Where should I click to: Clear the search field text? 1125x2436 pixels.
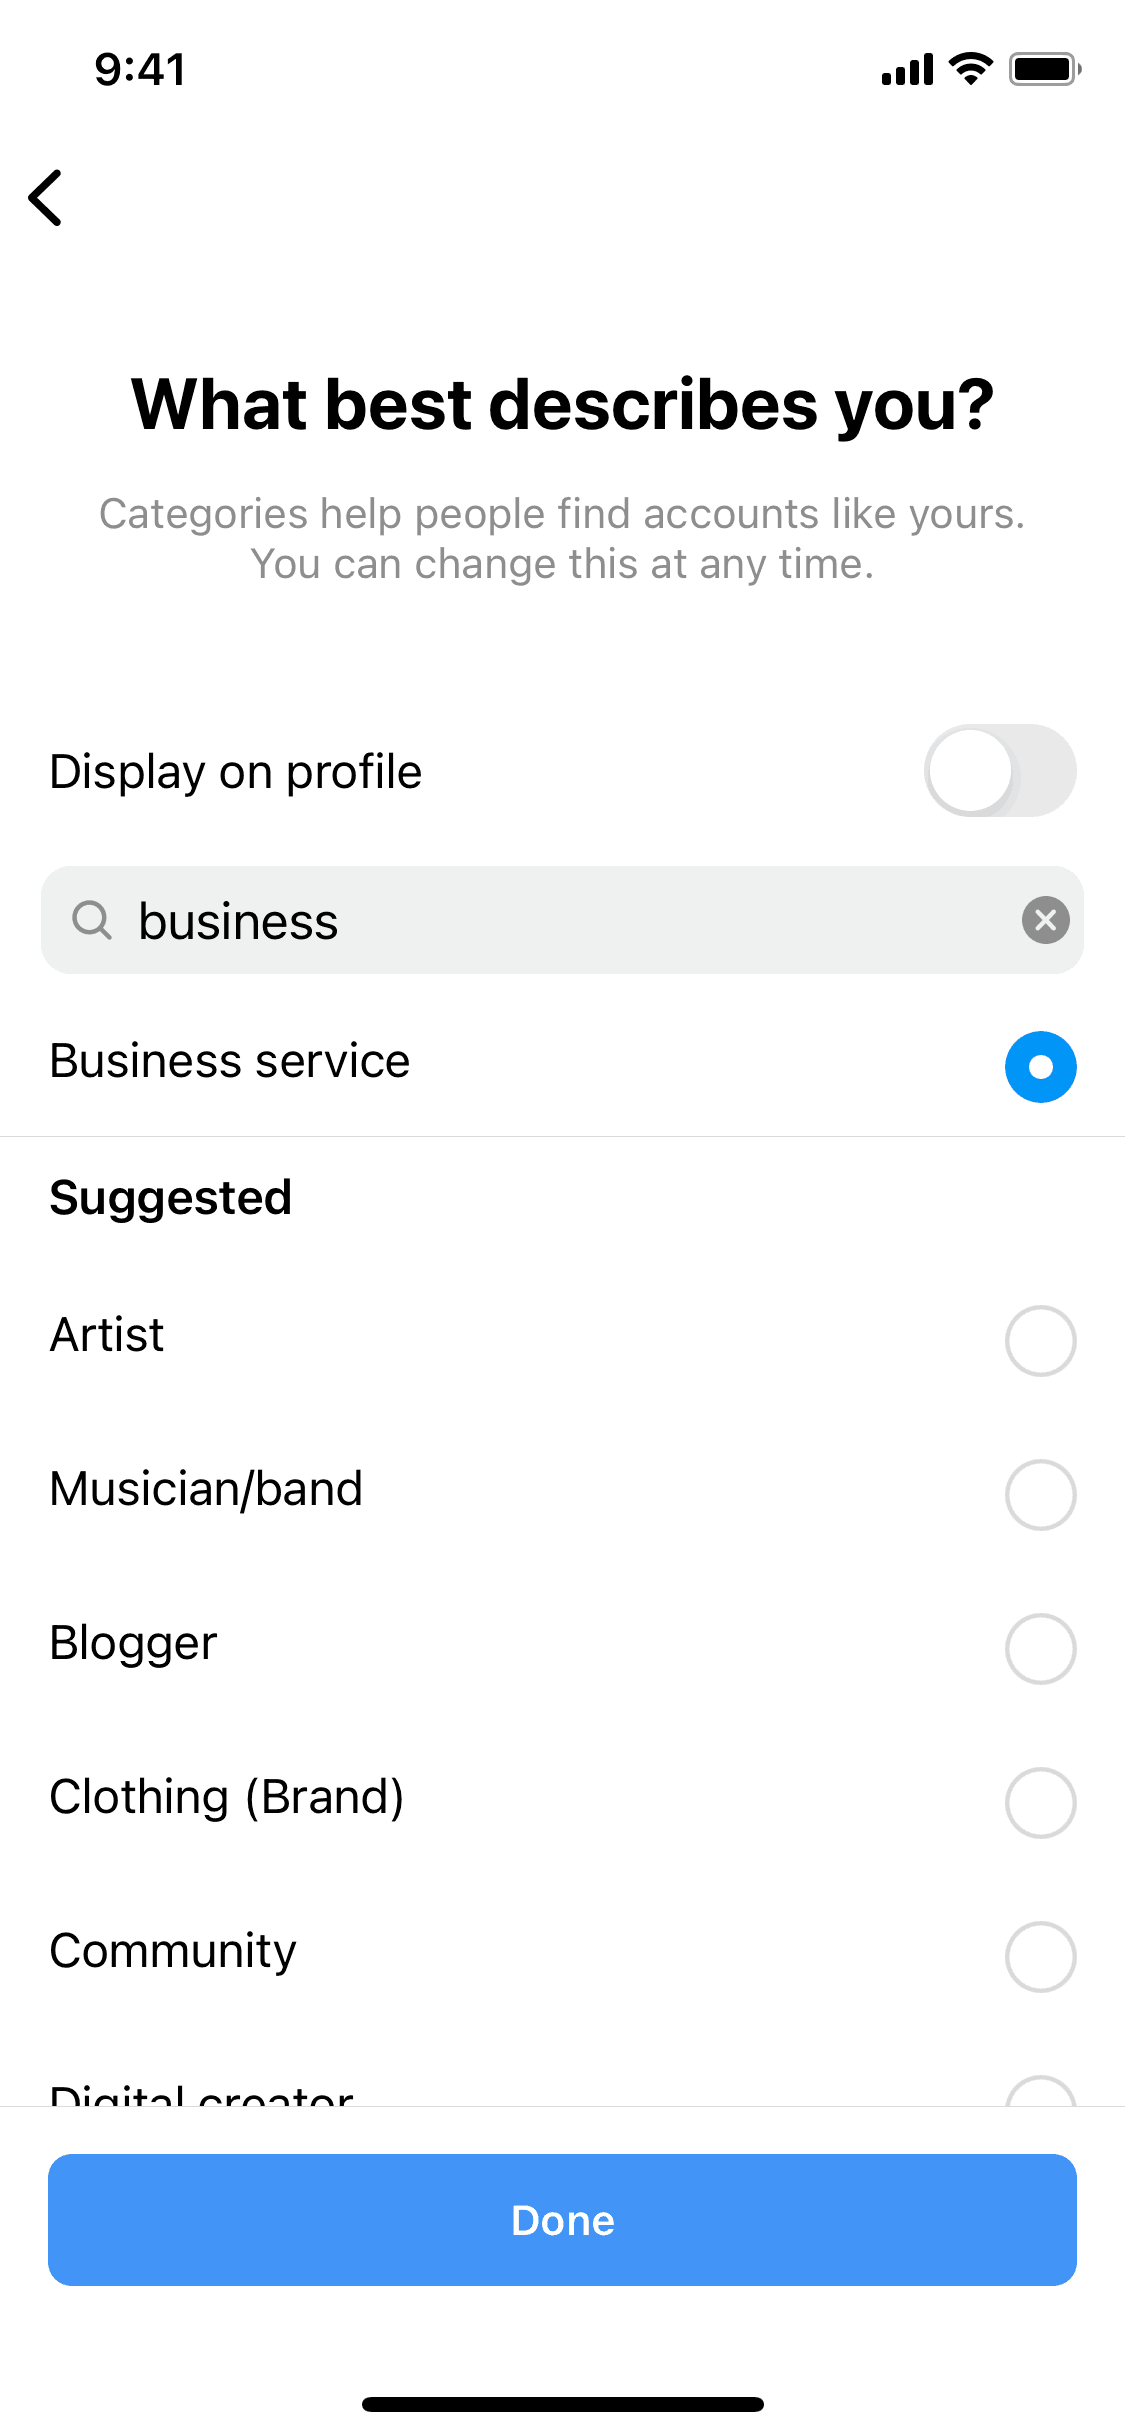point(1045,920)
